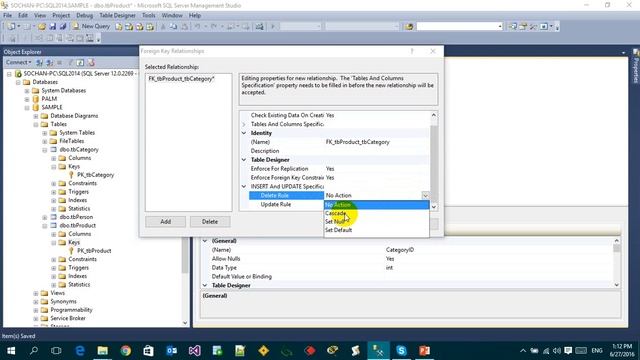Choose No Action in Delete Rule list

376,204
